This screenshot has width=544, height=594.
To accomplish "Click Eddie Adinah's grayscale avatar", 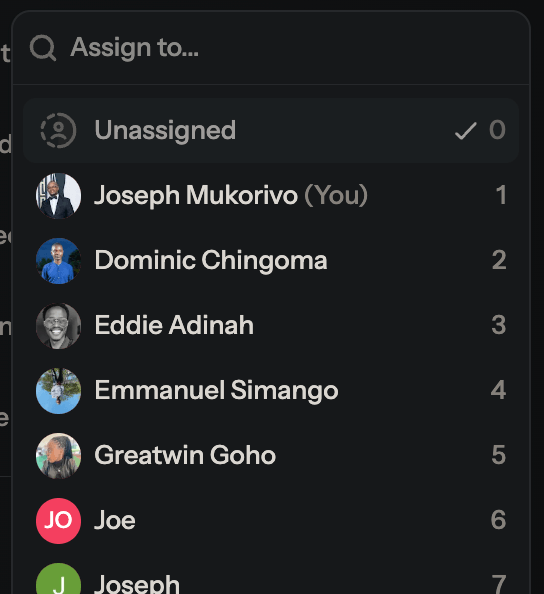I will coord(58,326).
